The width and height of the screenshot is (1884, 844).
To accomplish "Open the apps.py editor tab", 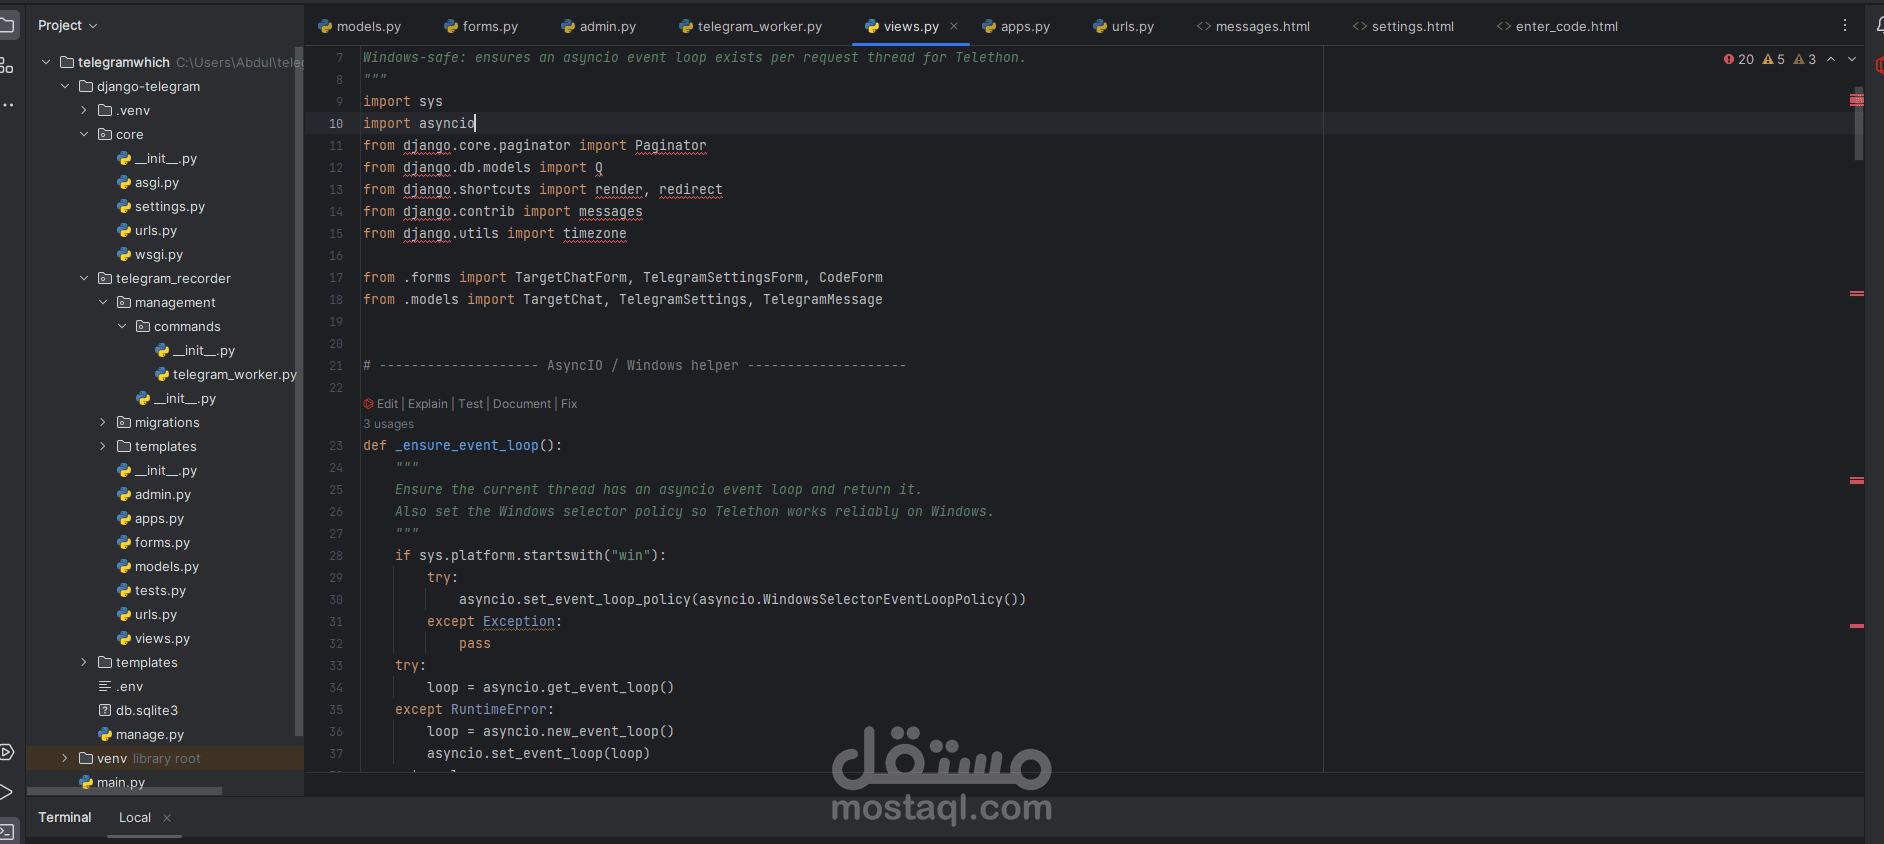I will pyautogui.click(x=1016, y=26).
